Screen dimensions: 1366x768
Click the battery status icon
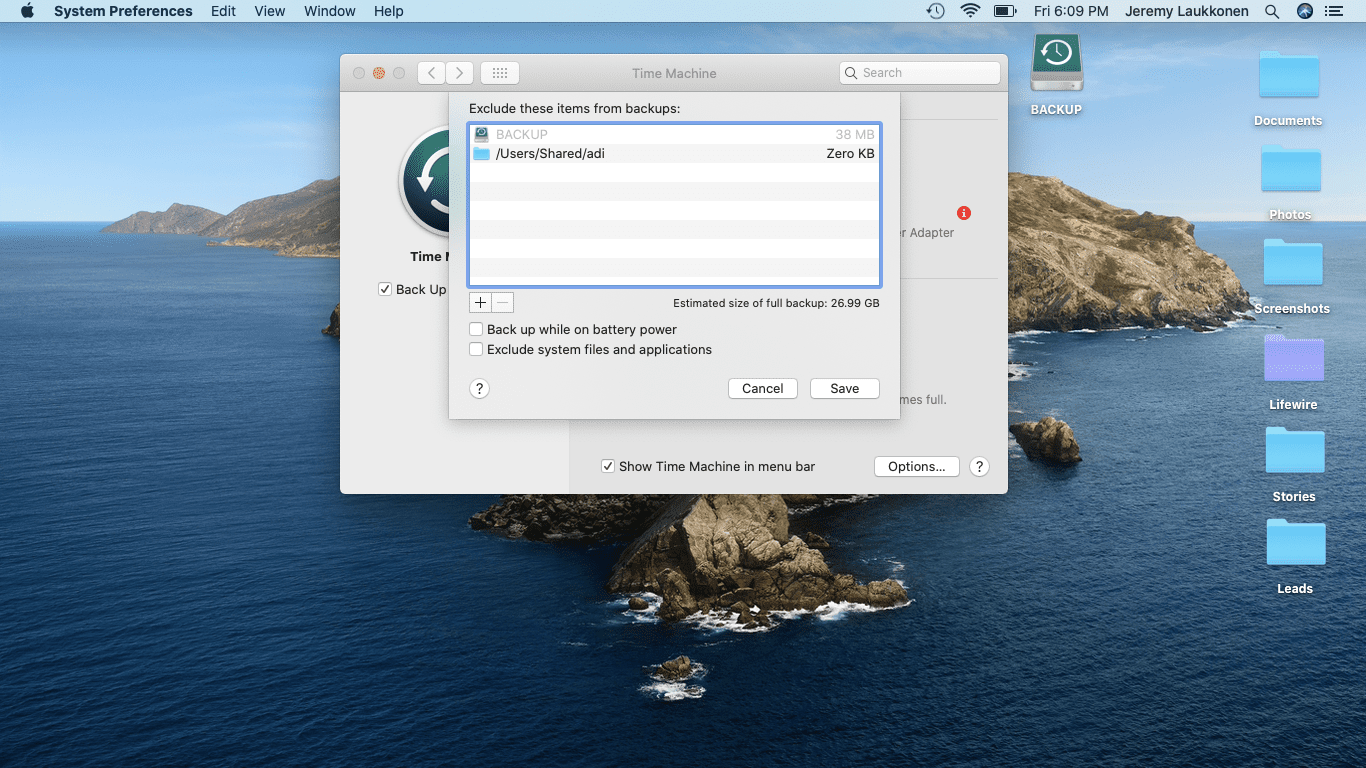tap(1005, 11)
